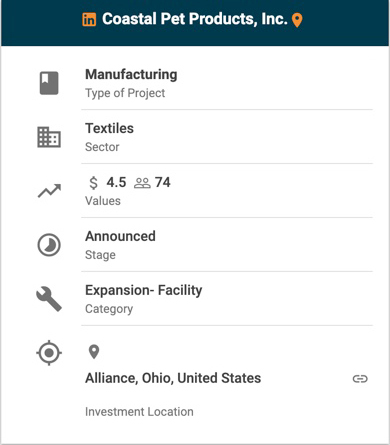Select the Manufacturing project type text
Screen dimensions: 390x445
tap(131, 74)
